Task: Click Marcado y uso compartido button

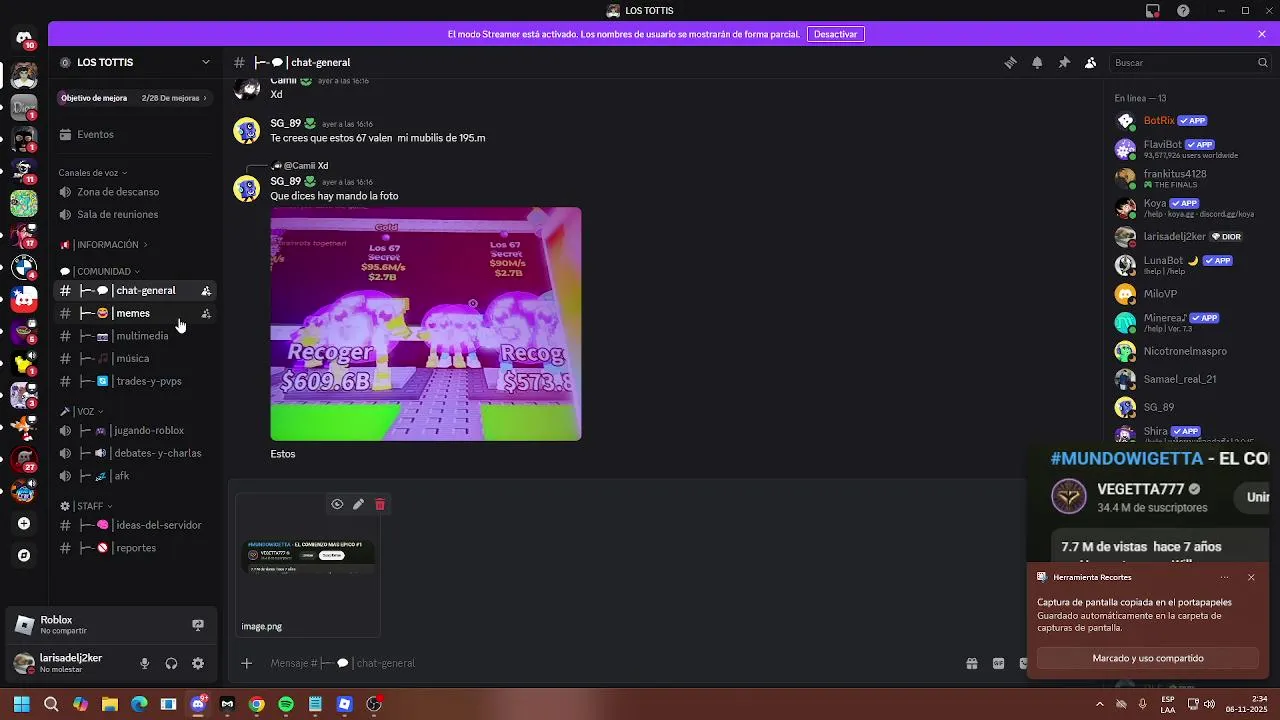Action: point(1148,658)
